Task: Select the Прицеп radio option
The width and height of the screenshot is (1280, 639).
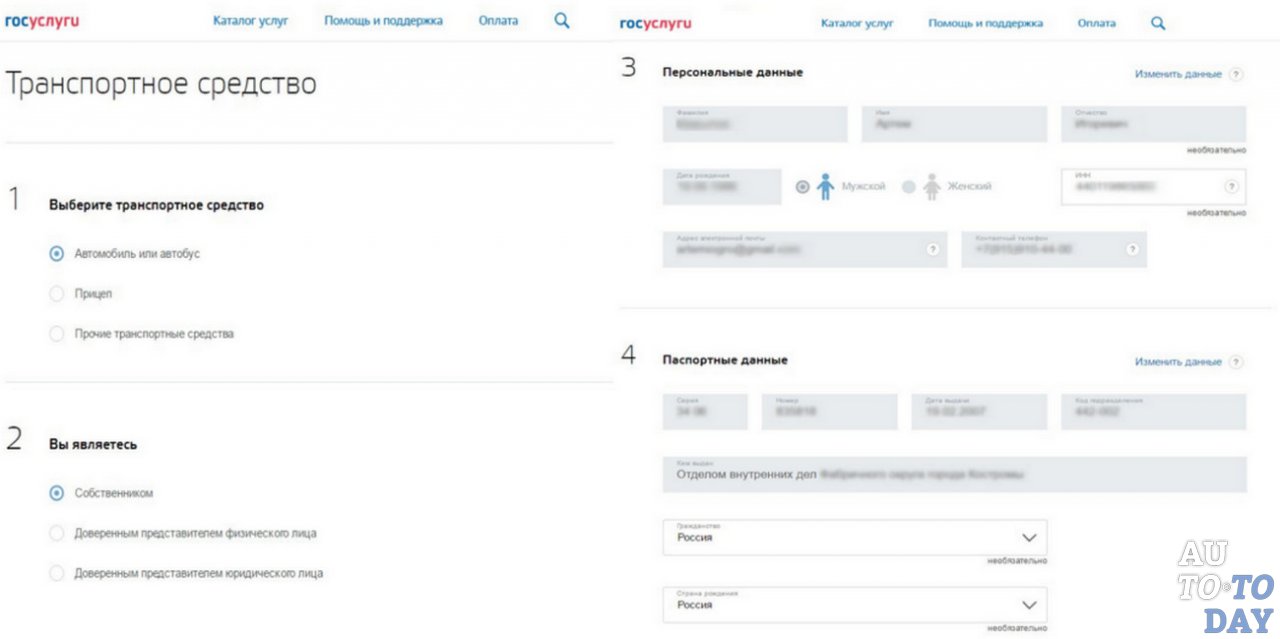Action: click(57, 294)
